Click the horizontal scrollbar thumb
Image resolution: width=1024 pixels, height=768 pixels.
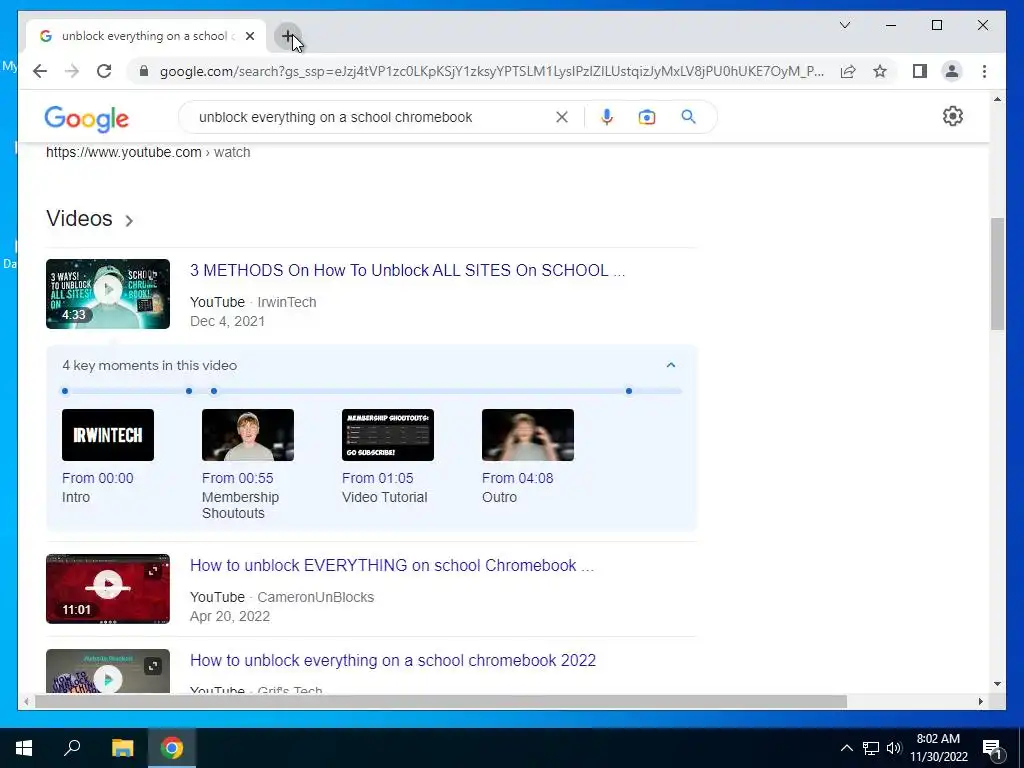(441, 701)
